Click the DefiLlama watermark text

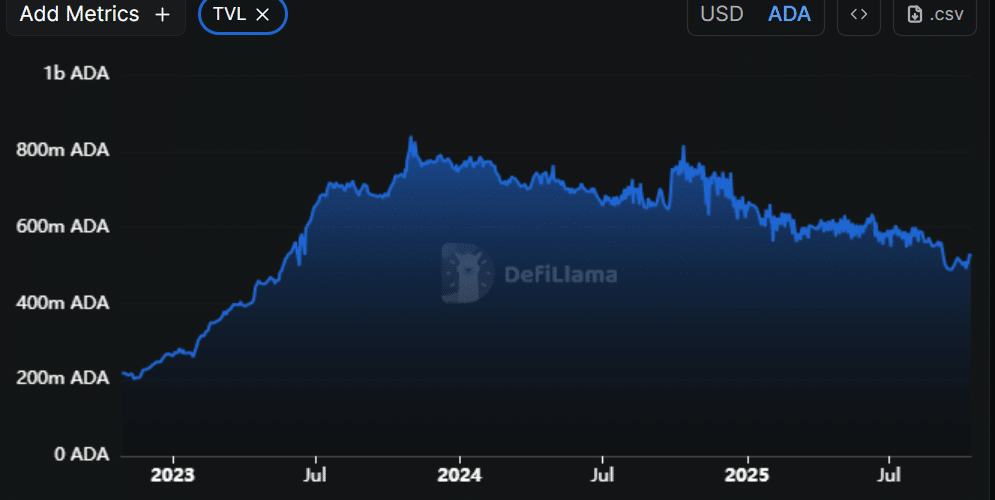559,274
